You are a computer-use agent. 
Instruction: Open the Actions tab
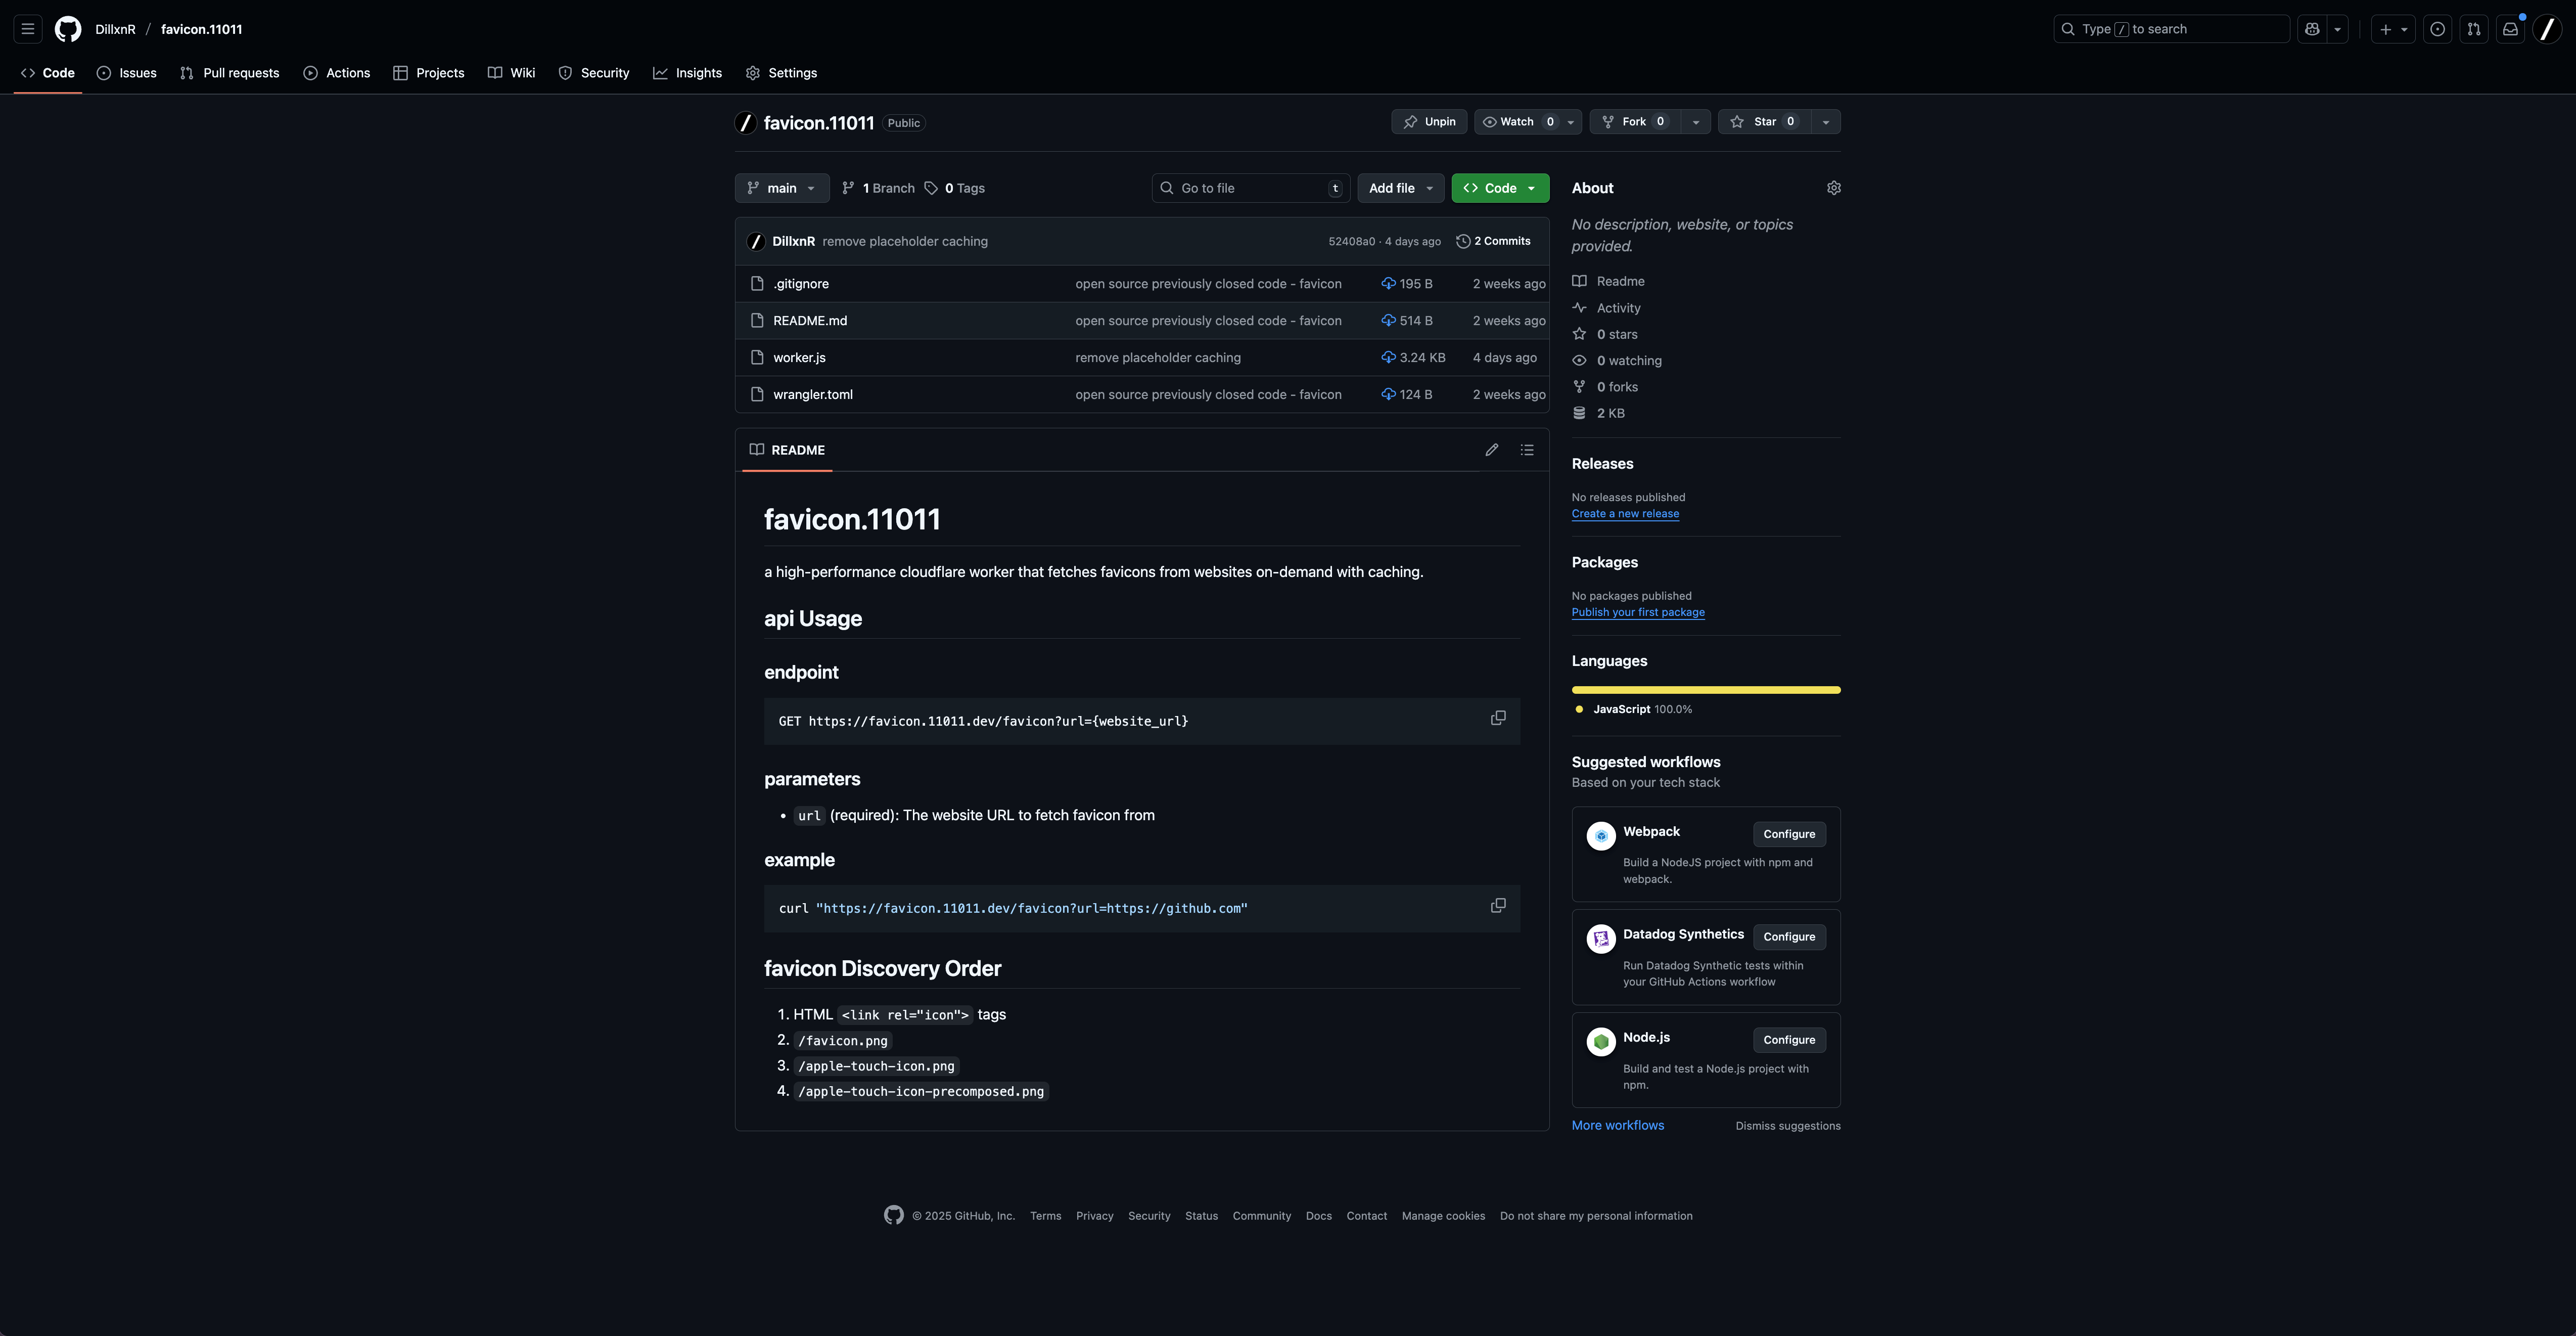(x=337, y=73)
